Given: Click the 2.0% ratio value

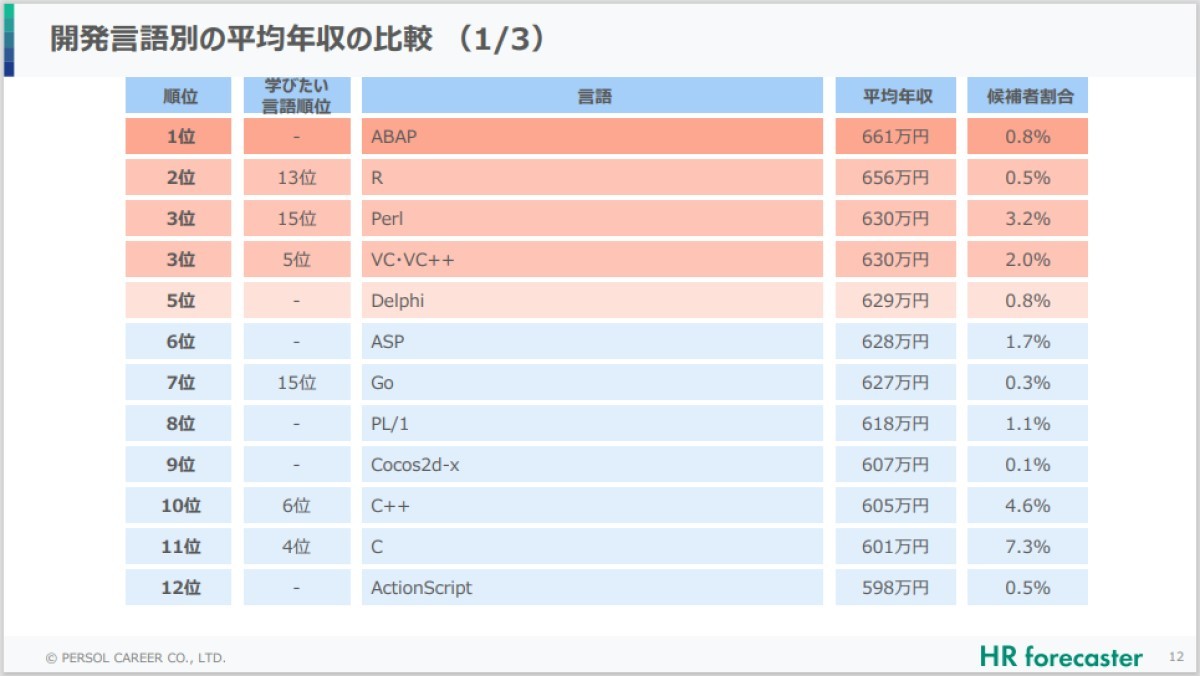Looking at the screenshot, I should coord(1028,259).
